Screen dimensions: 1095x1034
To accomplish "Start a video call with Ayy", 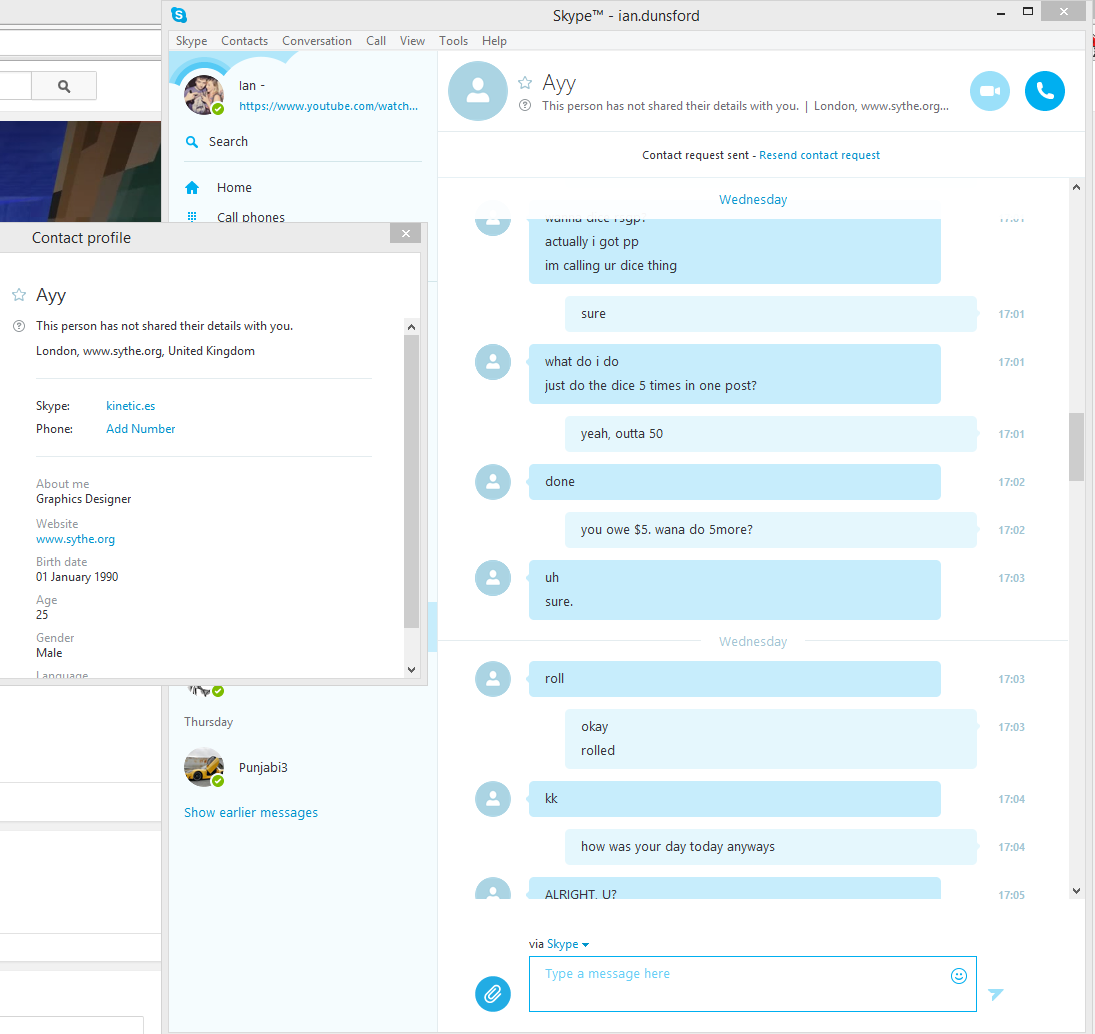I will click(x=990, y=91).
